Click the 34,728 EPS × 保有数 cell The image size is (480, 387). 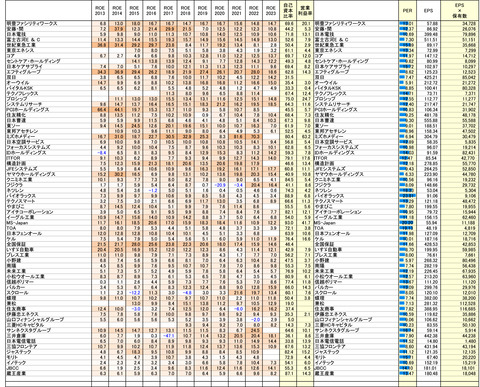460,24
